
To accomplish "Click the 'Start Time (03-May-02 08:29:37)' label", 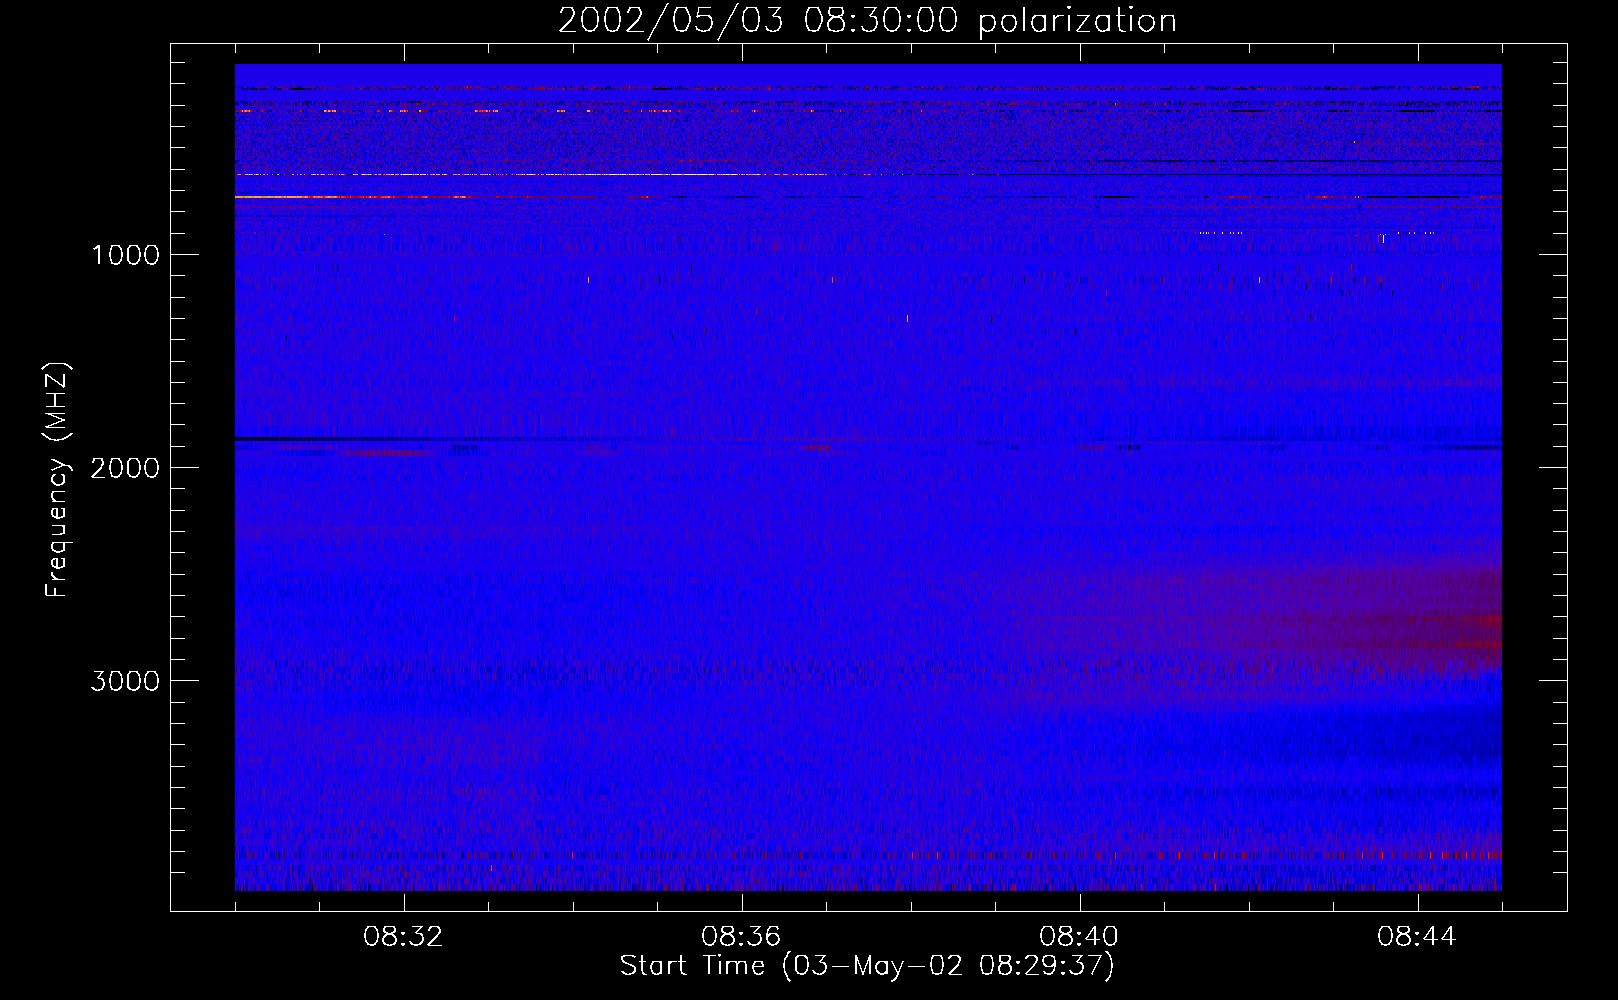I will click(x=867, y=966).
